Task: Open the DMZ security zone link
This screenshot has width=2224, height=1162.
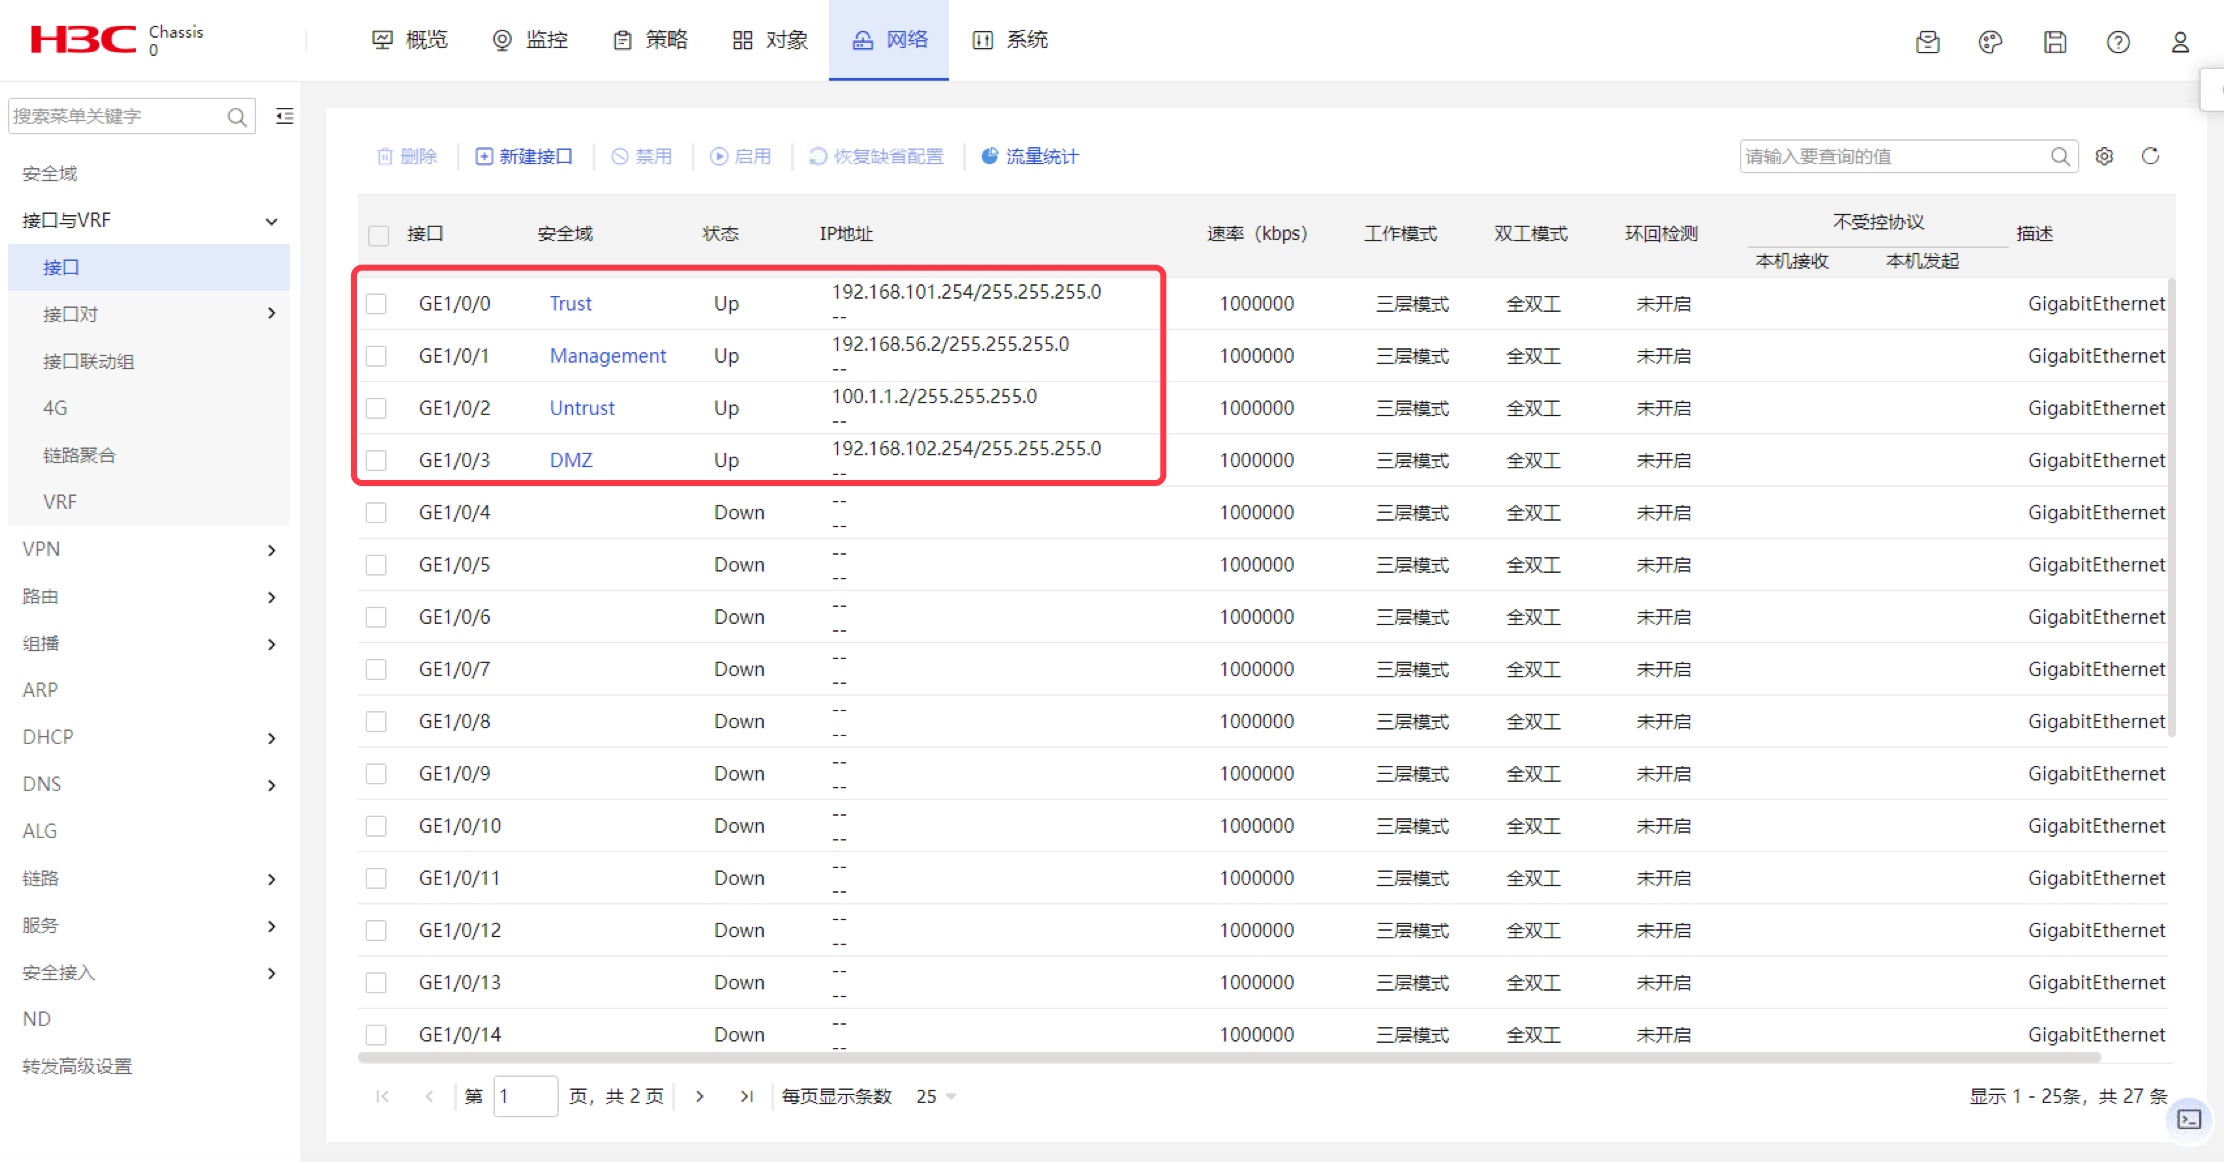Action: point(571,460)
